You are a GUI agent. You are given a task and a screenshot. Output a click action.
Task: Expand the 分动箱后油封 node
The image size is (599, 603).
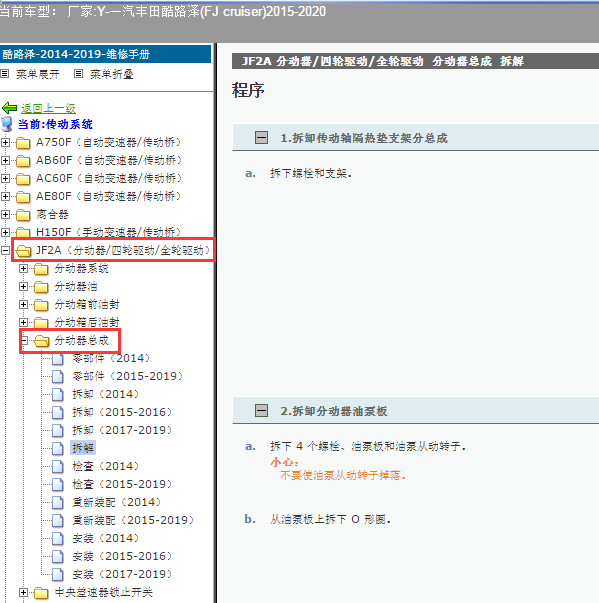coord(23,322)
